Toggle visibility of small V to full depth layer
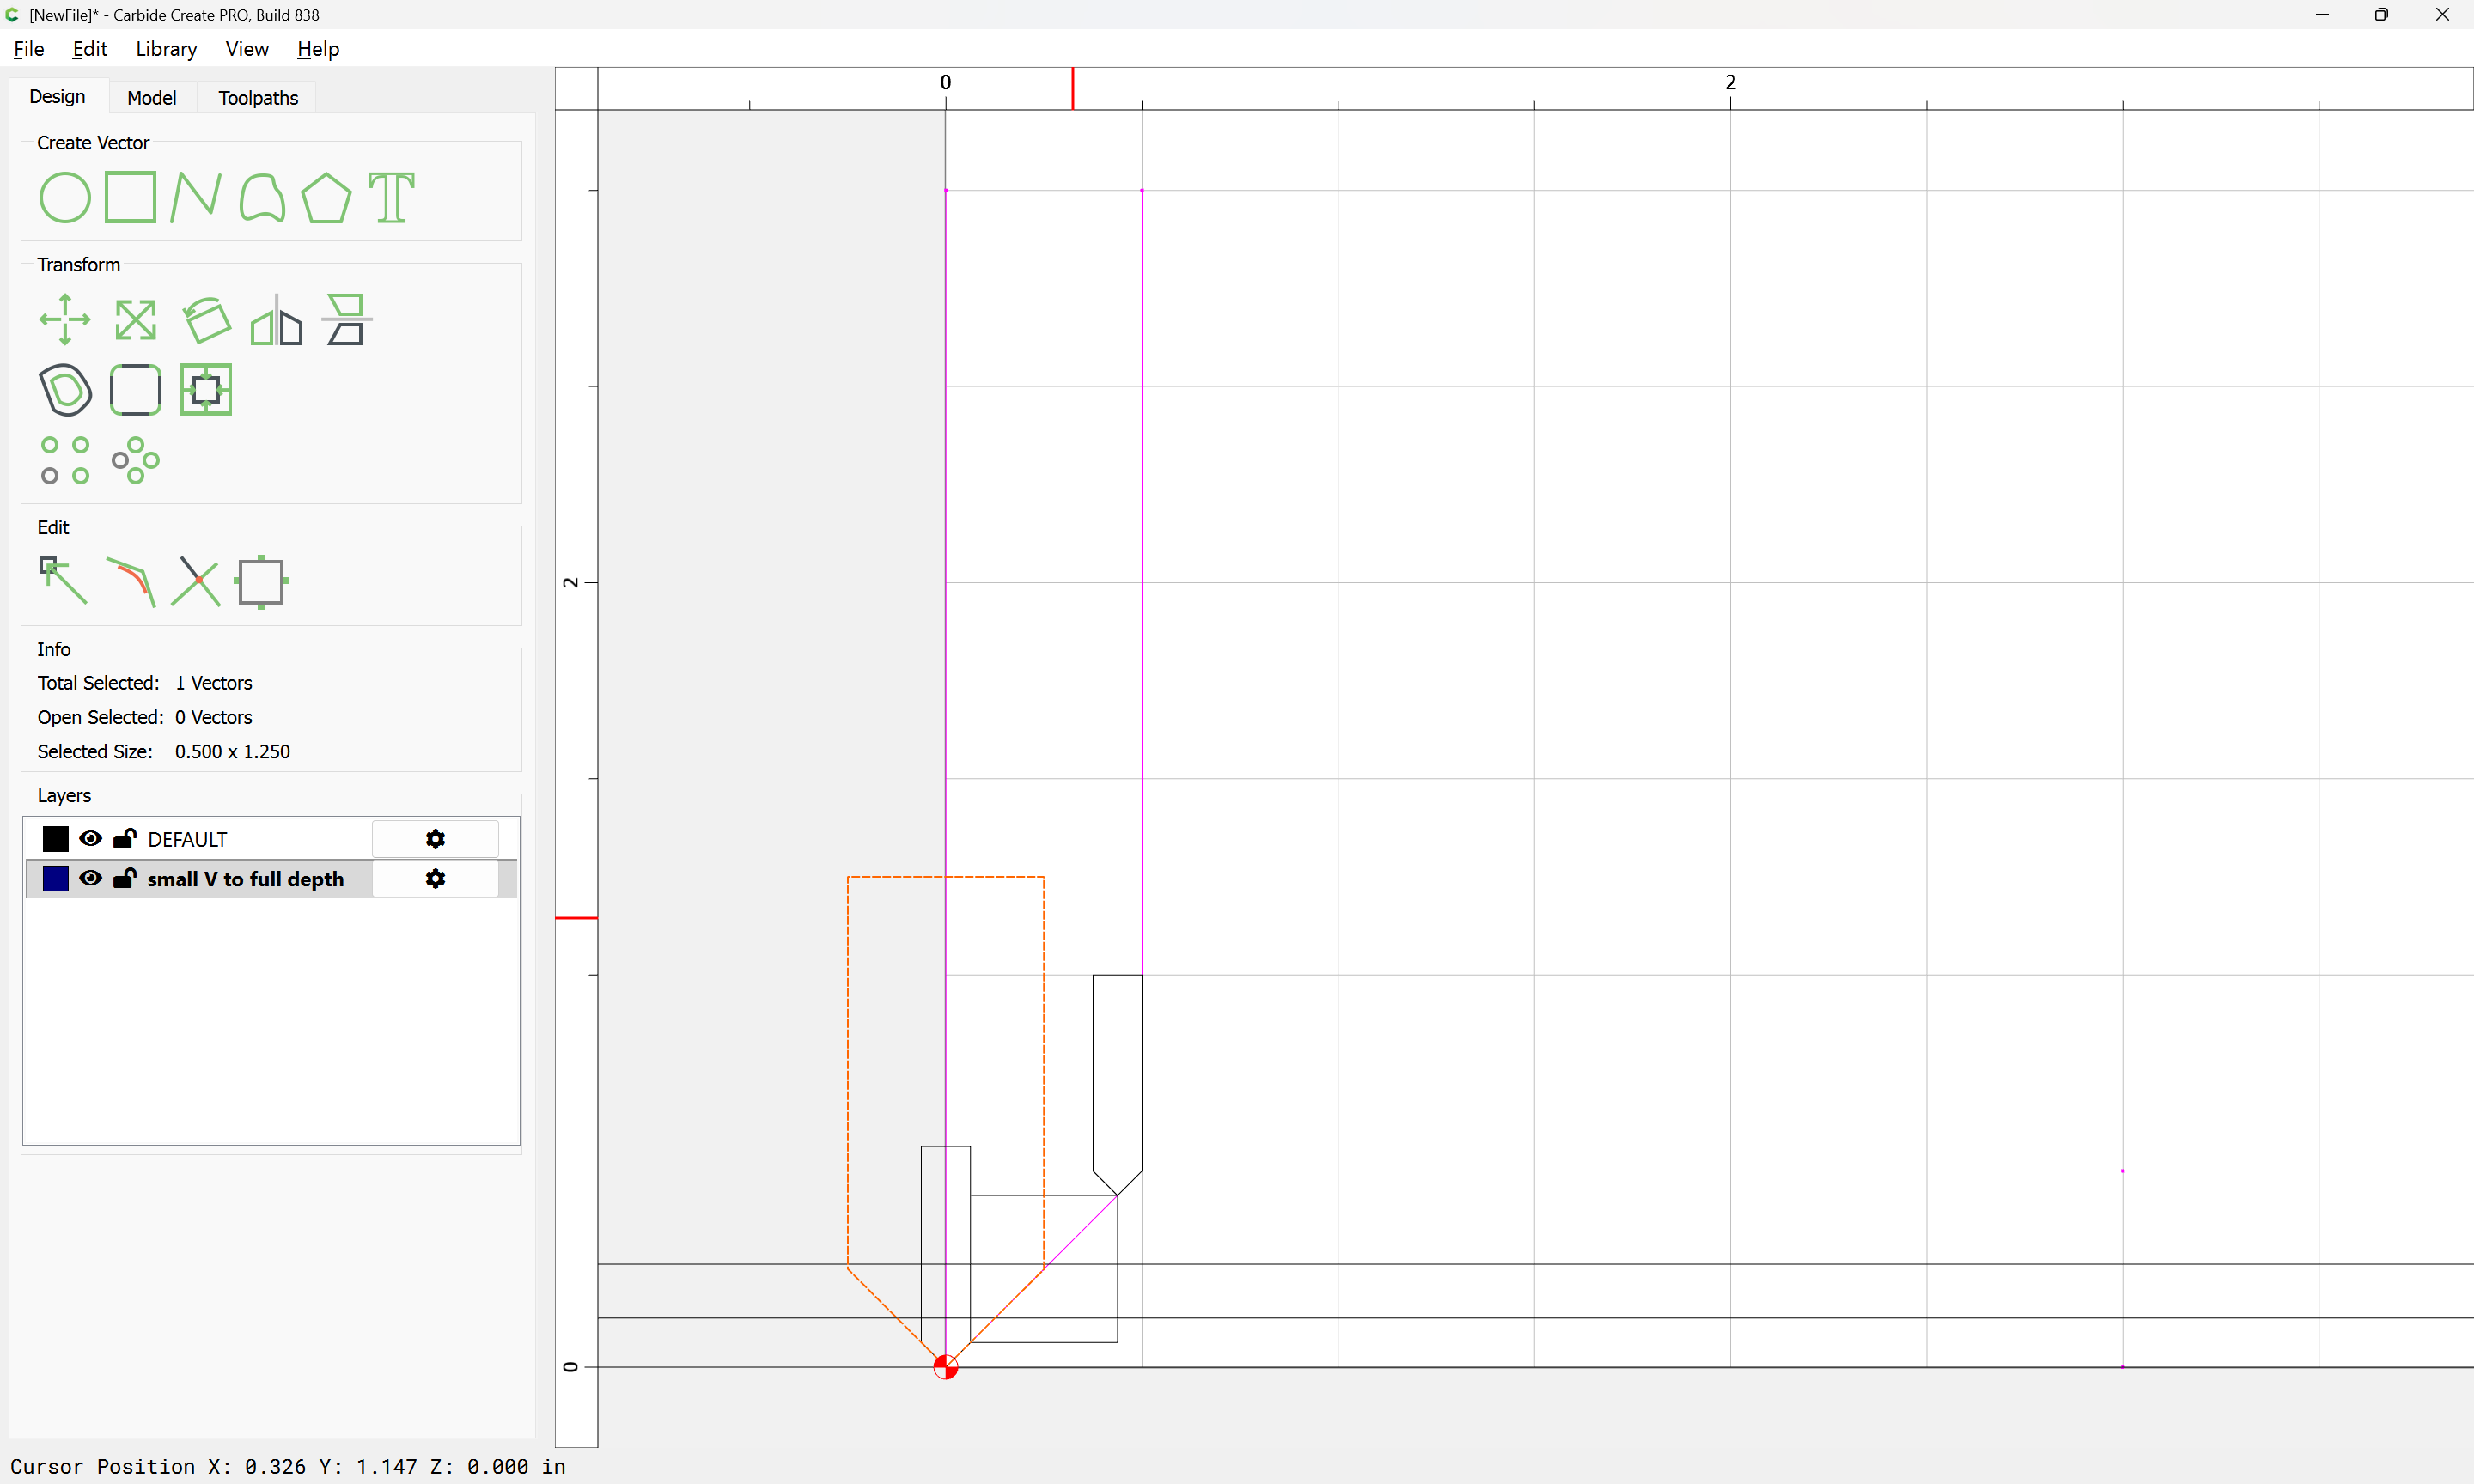 (x=90, y=878)
